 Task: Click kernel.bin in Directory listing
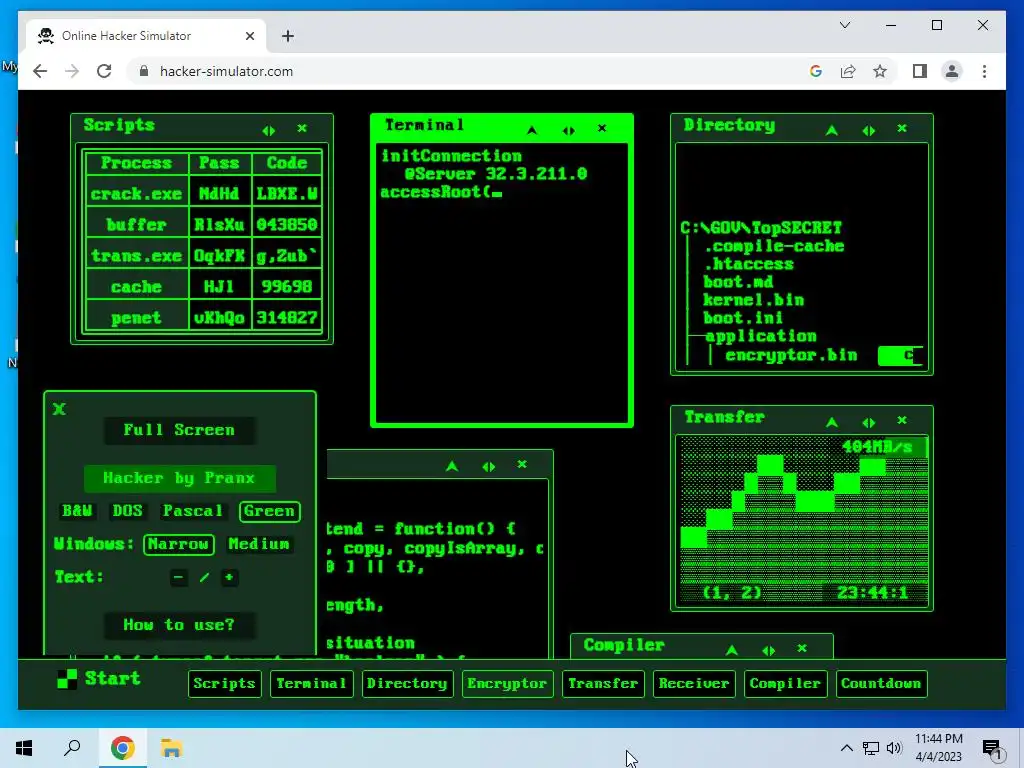click(753, 300)
